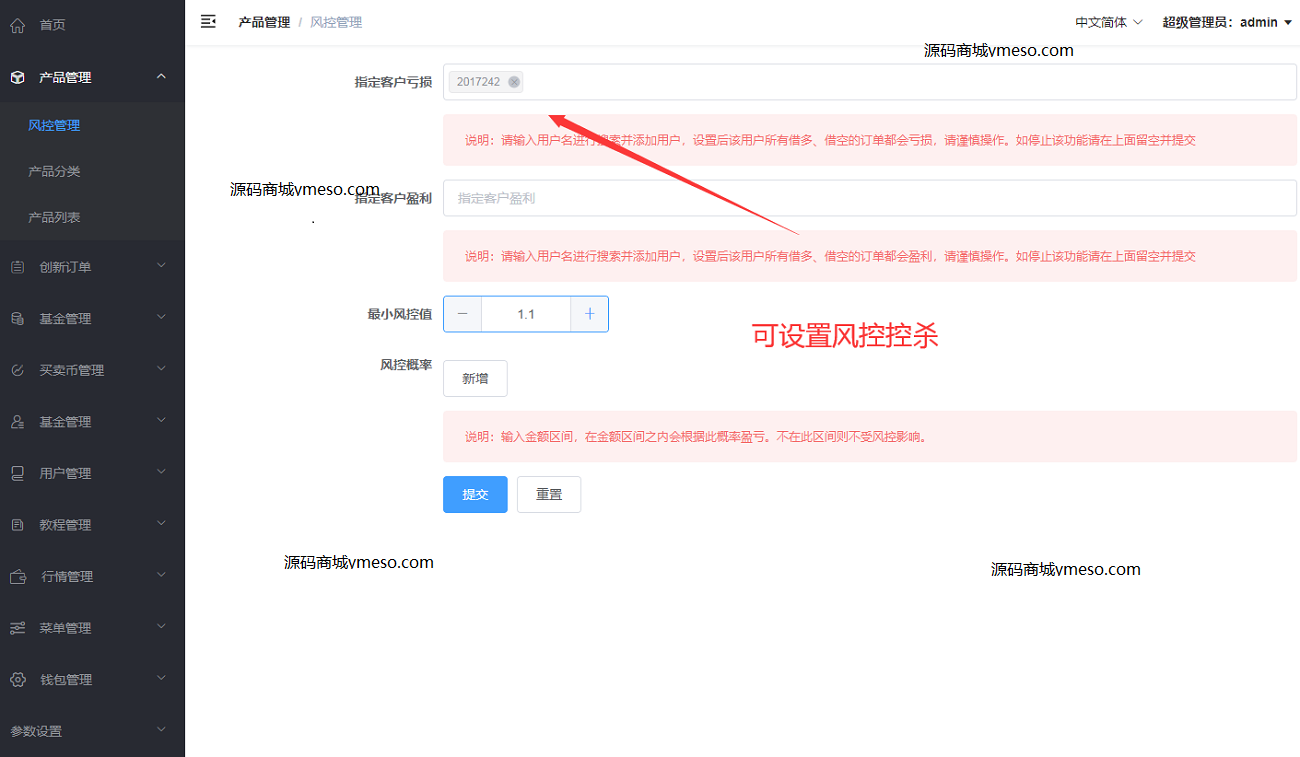
Task: Click the cube icon beside 产品管理
Action: [x=17, y=77]
